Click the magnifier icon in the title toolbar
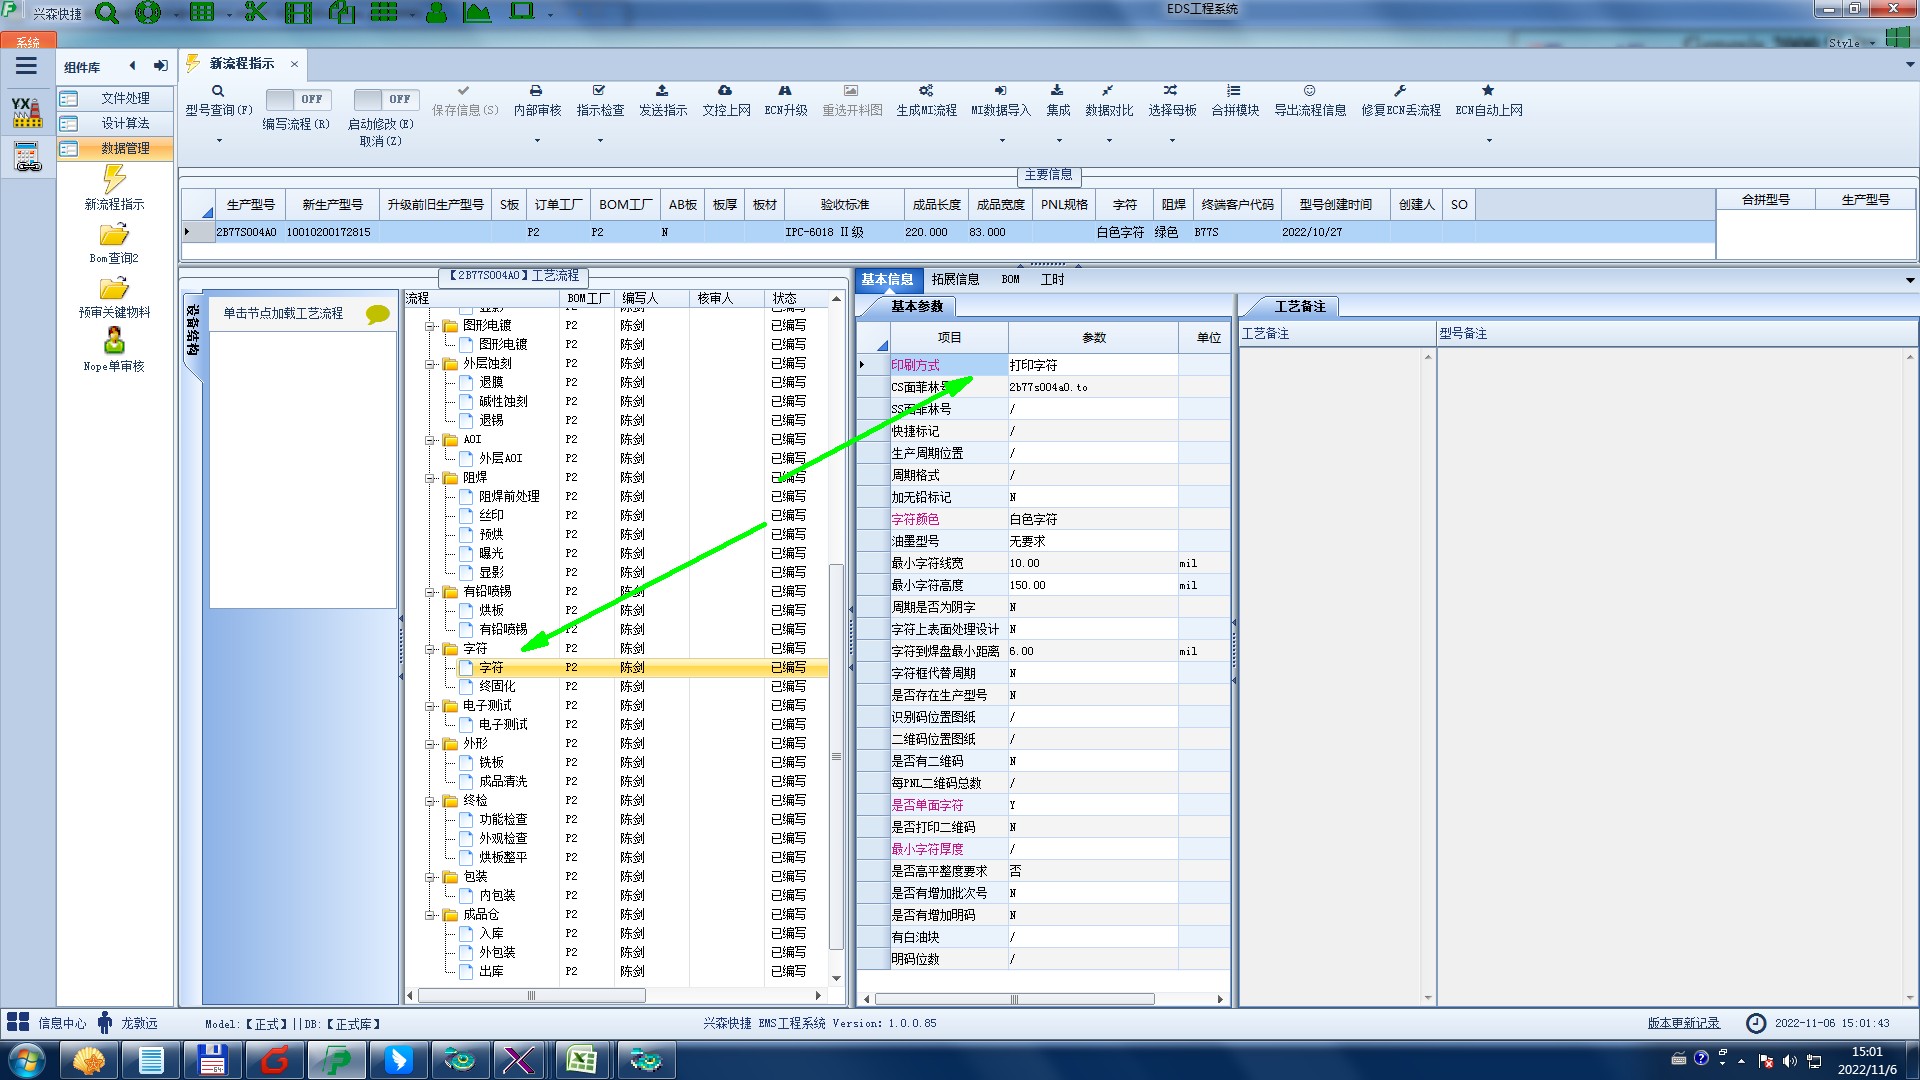Viewport: 1920px width, 1080px height. pos(106,13)
